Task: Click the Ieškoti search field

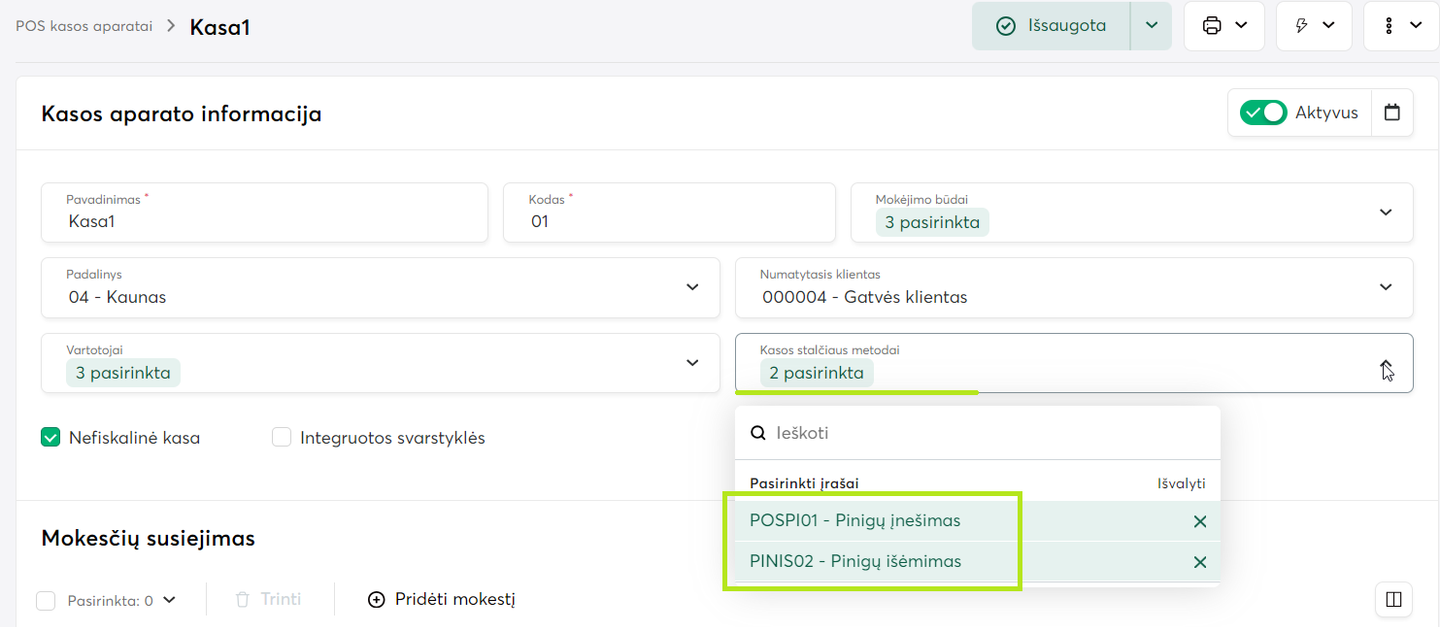Action: pyautogui.click(x=990, y=433)
